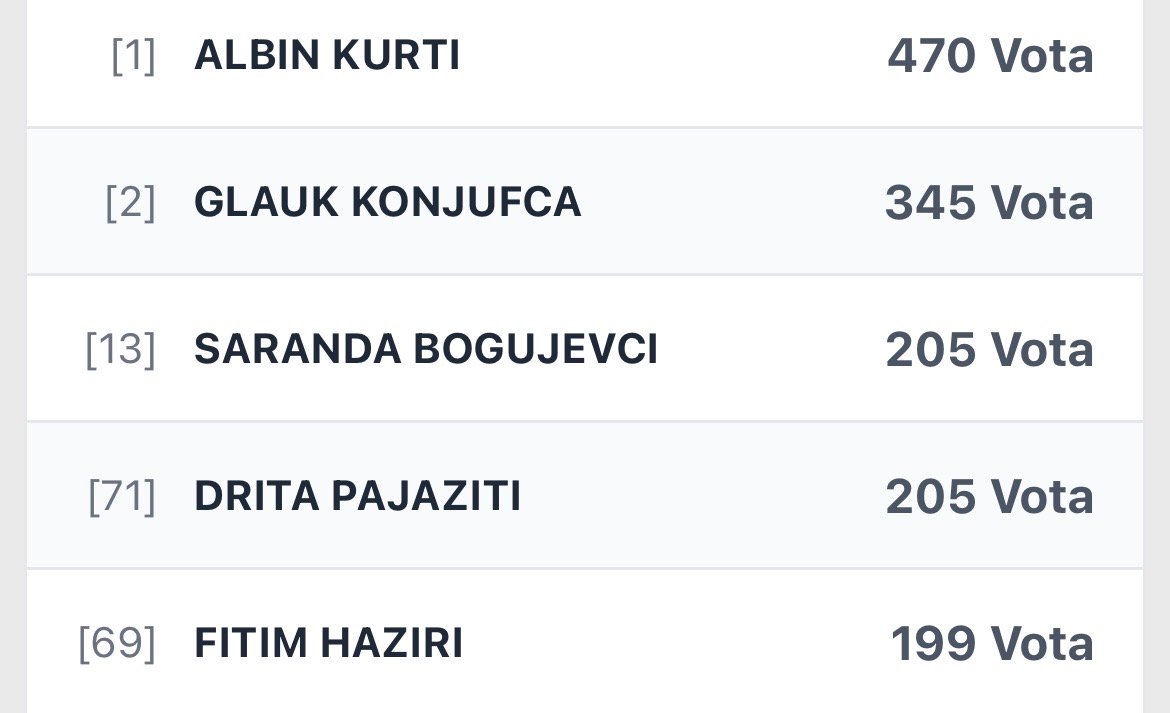Click the 470 Vota count

tap(990, 56)
